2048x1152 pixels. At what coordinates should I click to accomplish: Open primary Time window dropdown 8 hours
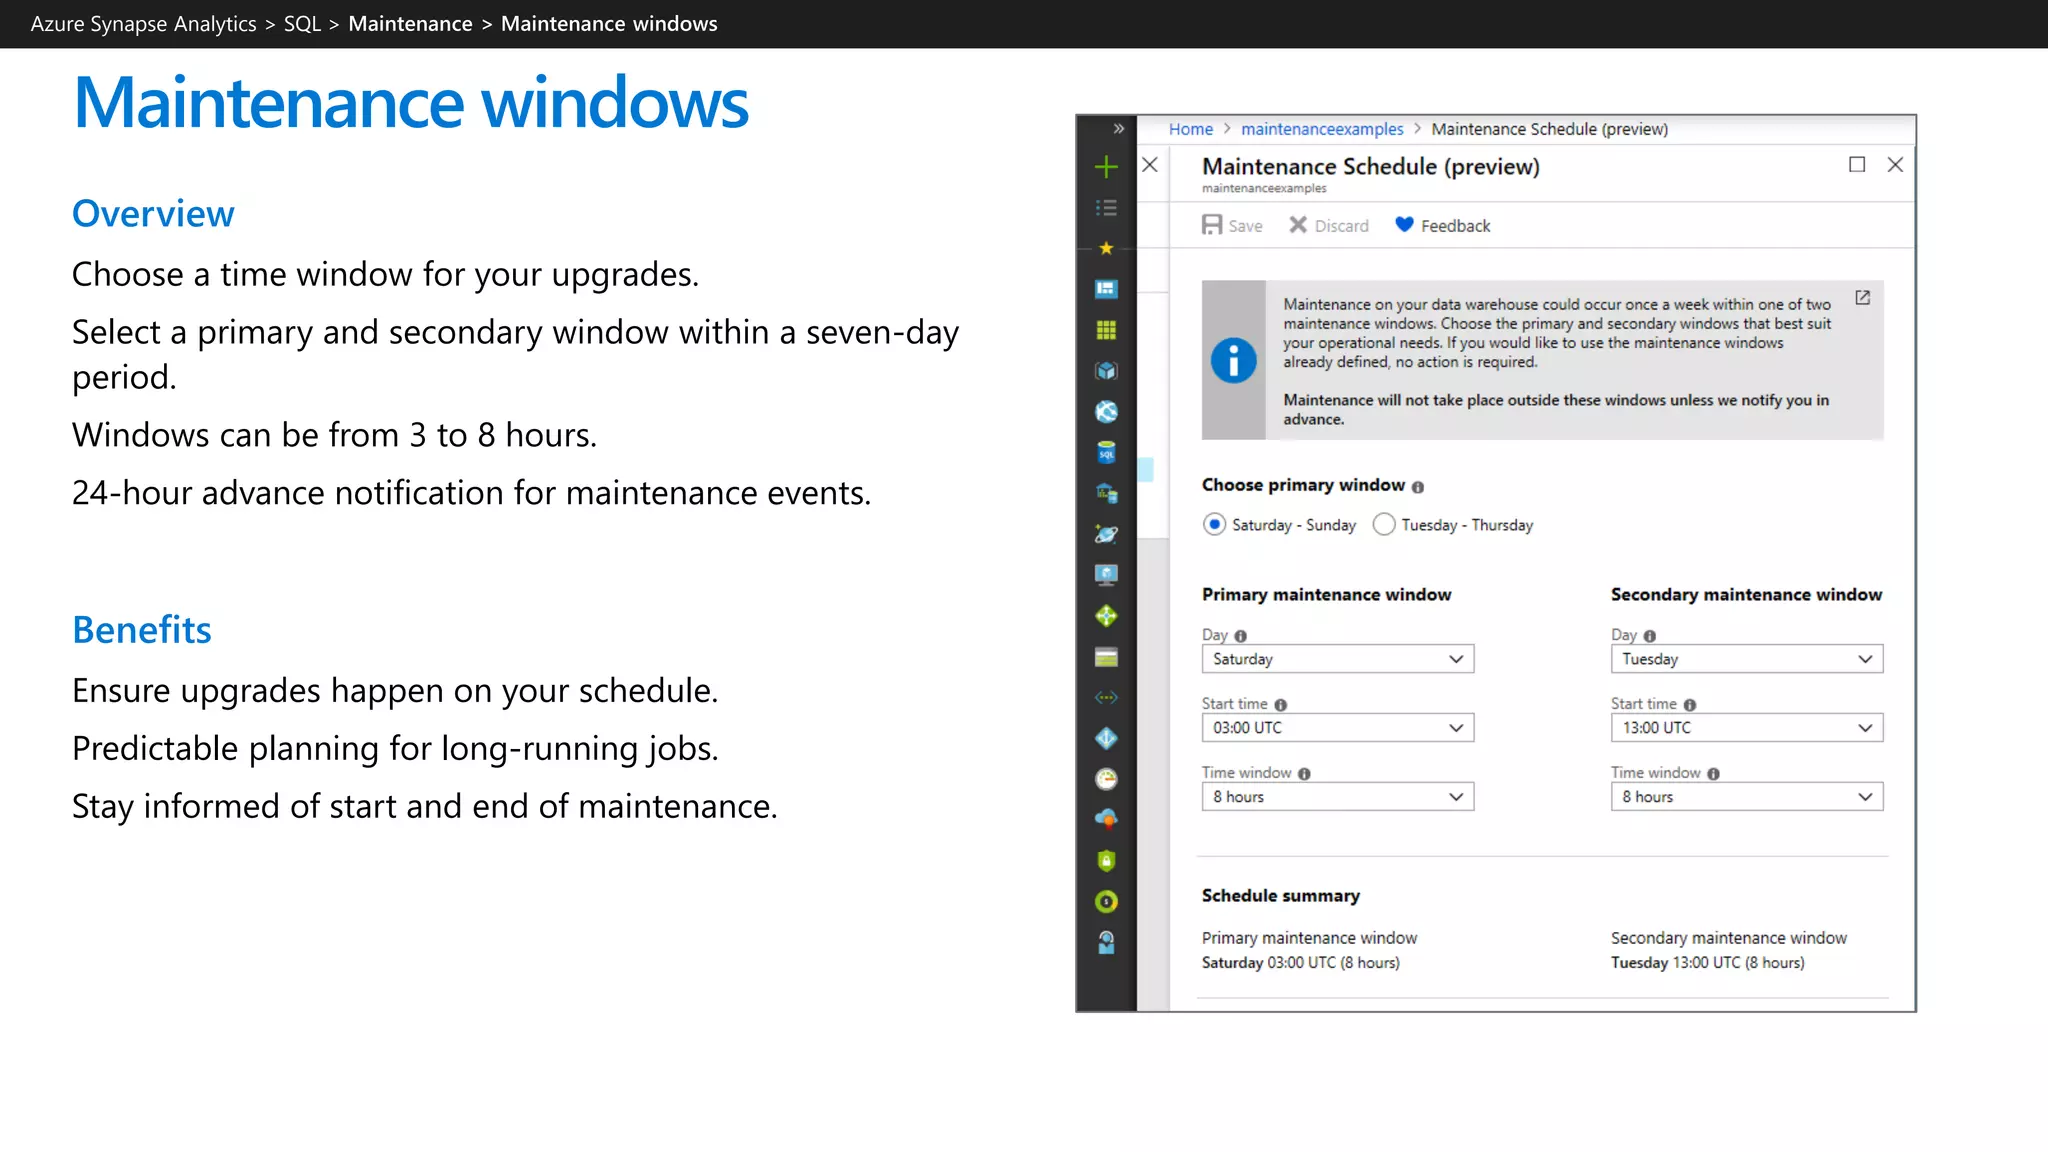click(1337, 797)
